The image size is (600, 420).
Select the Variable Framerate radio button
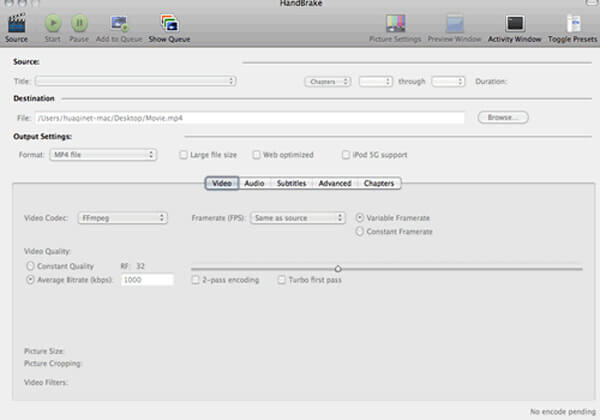360,218
